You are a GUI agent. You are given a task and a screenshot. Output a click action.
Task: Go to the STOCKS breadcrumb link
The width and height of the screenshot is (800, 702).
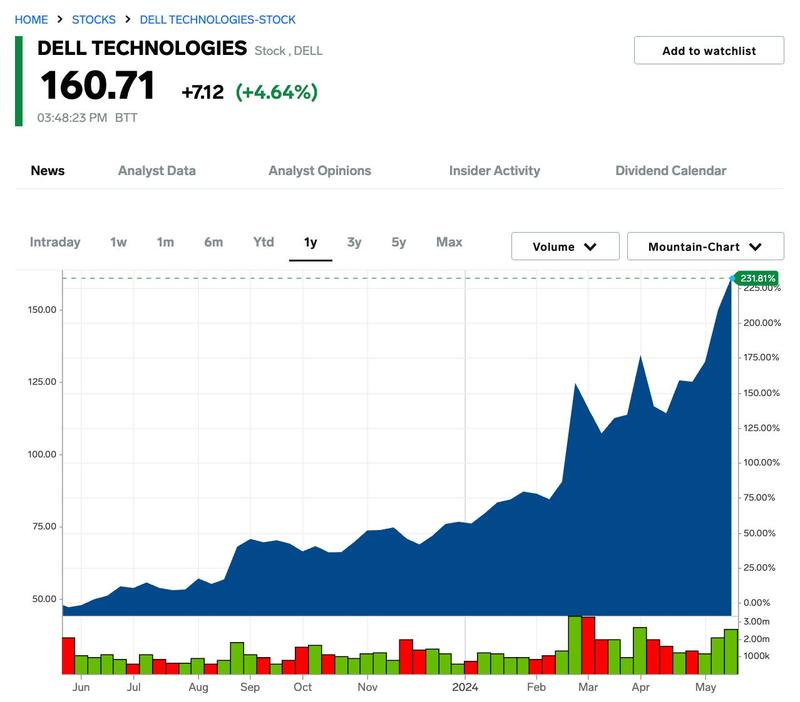coord(93,20)
